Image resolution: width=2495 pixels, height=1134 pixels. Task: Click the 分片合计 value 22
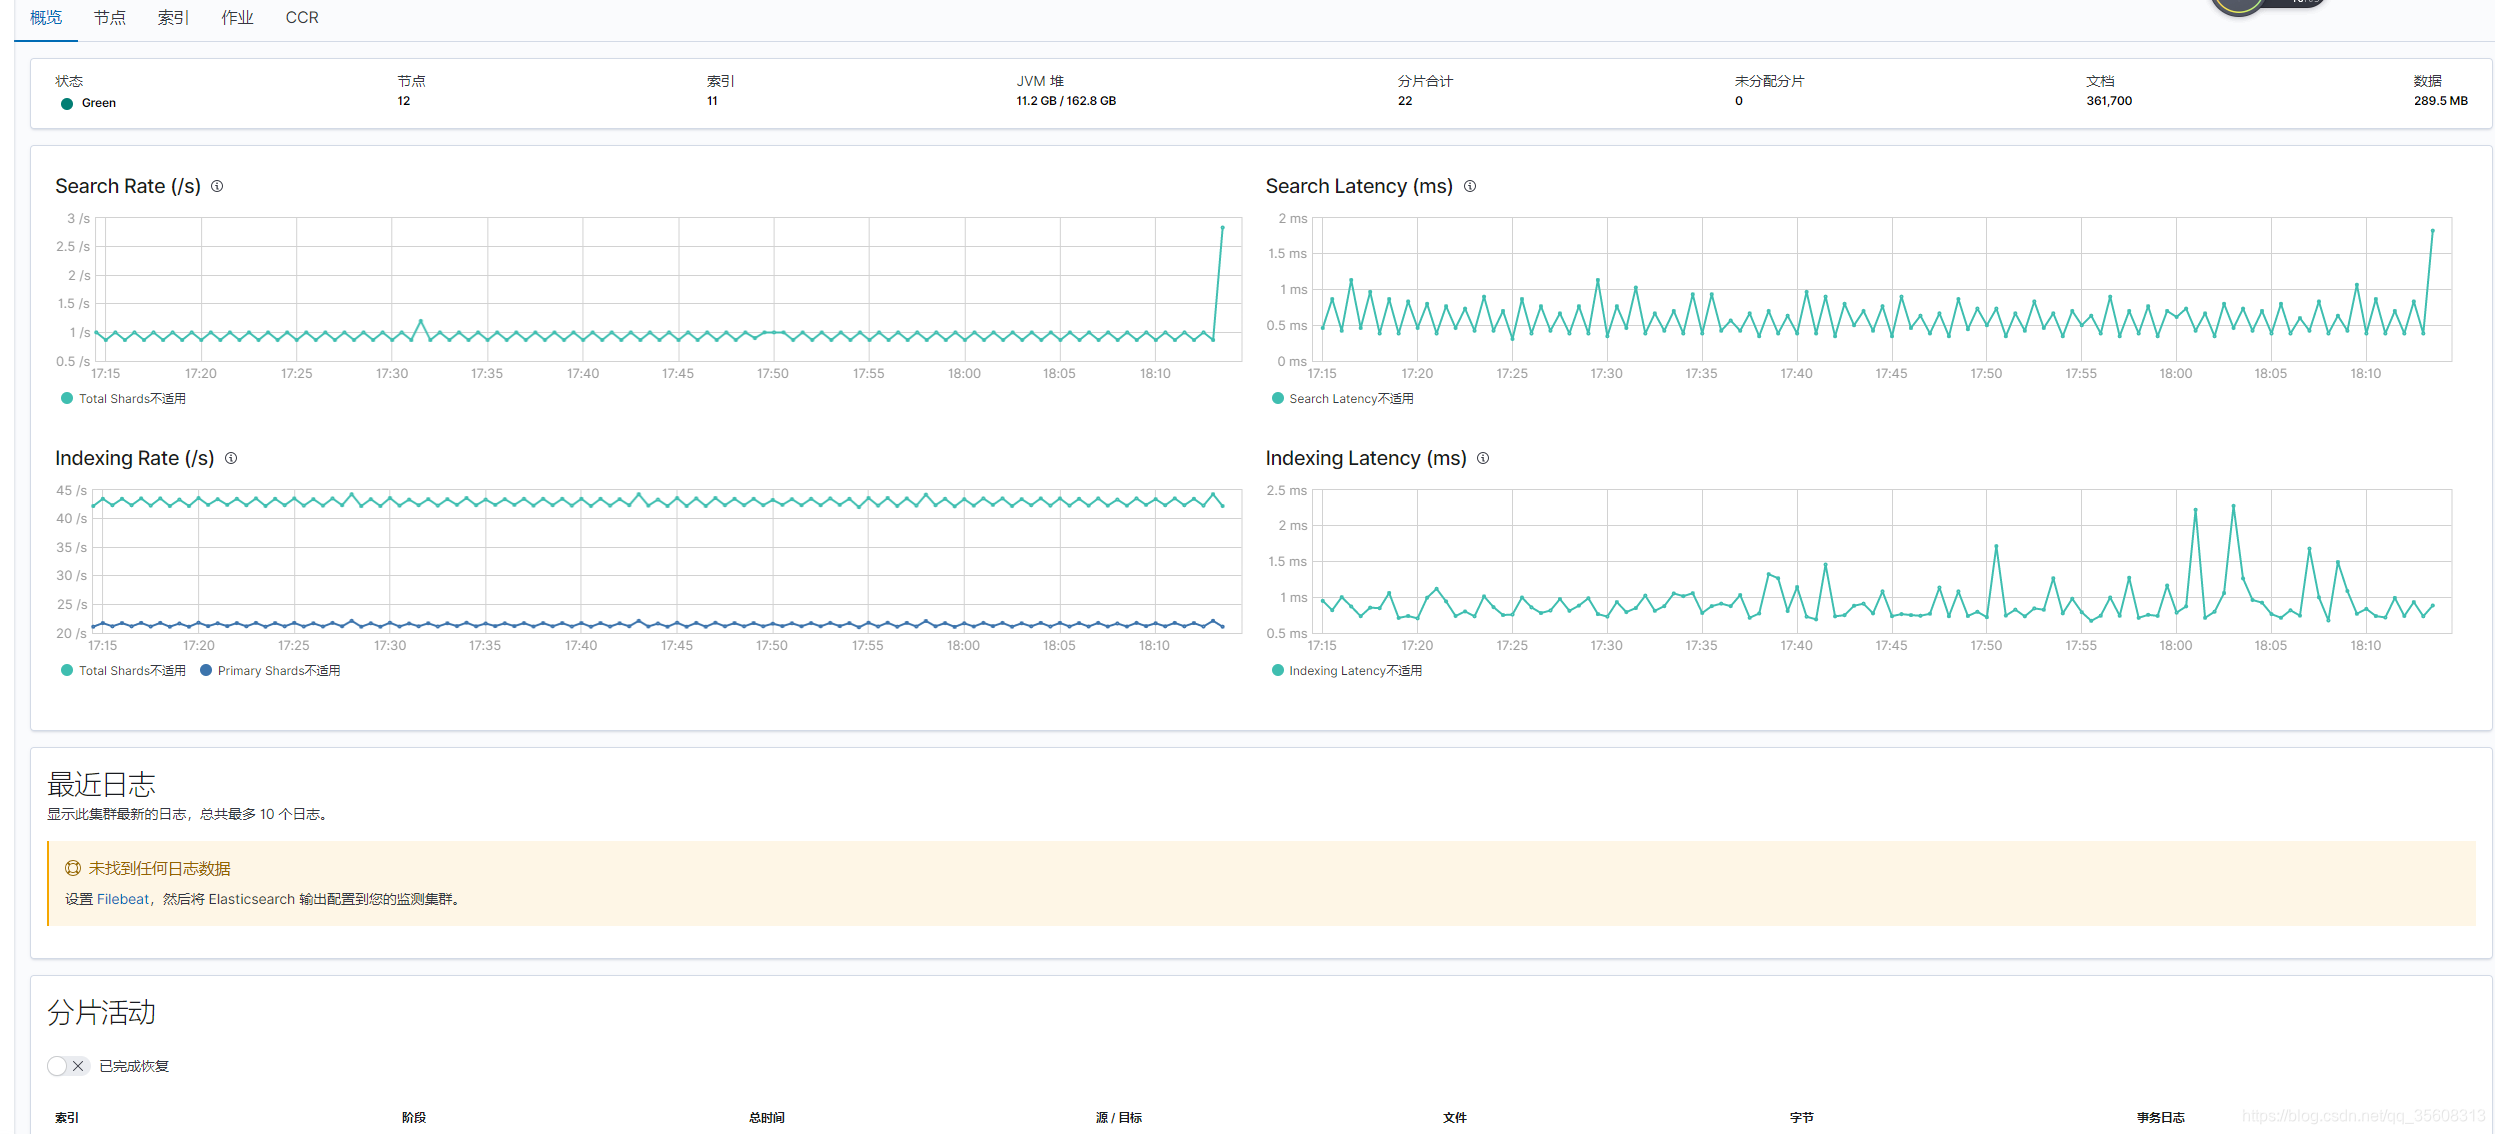pyautogui.click(x=1405, y=101)
